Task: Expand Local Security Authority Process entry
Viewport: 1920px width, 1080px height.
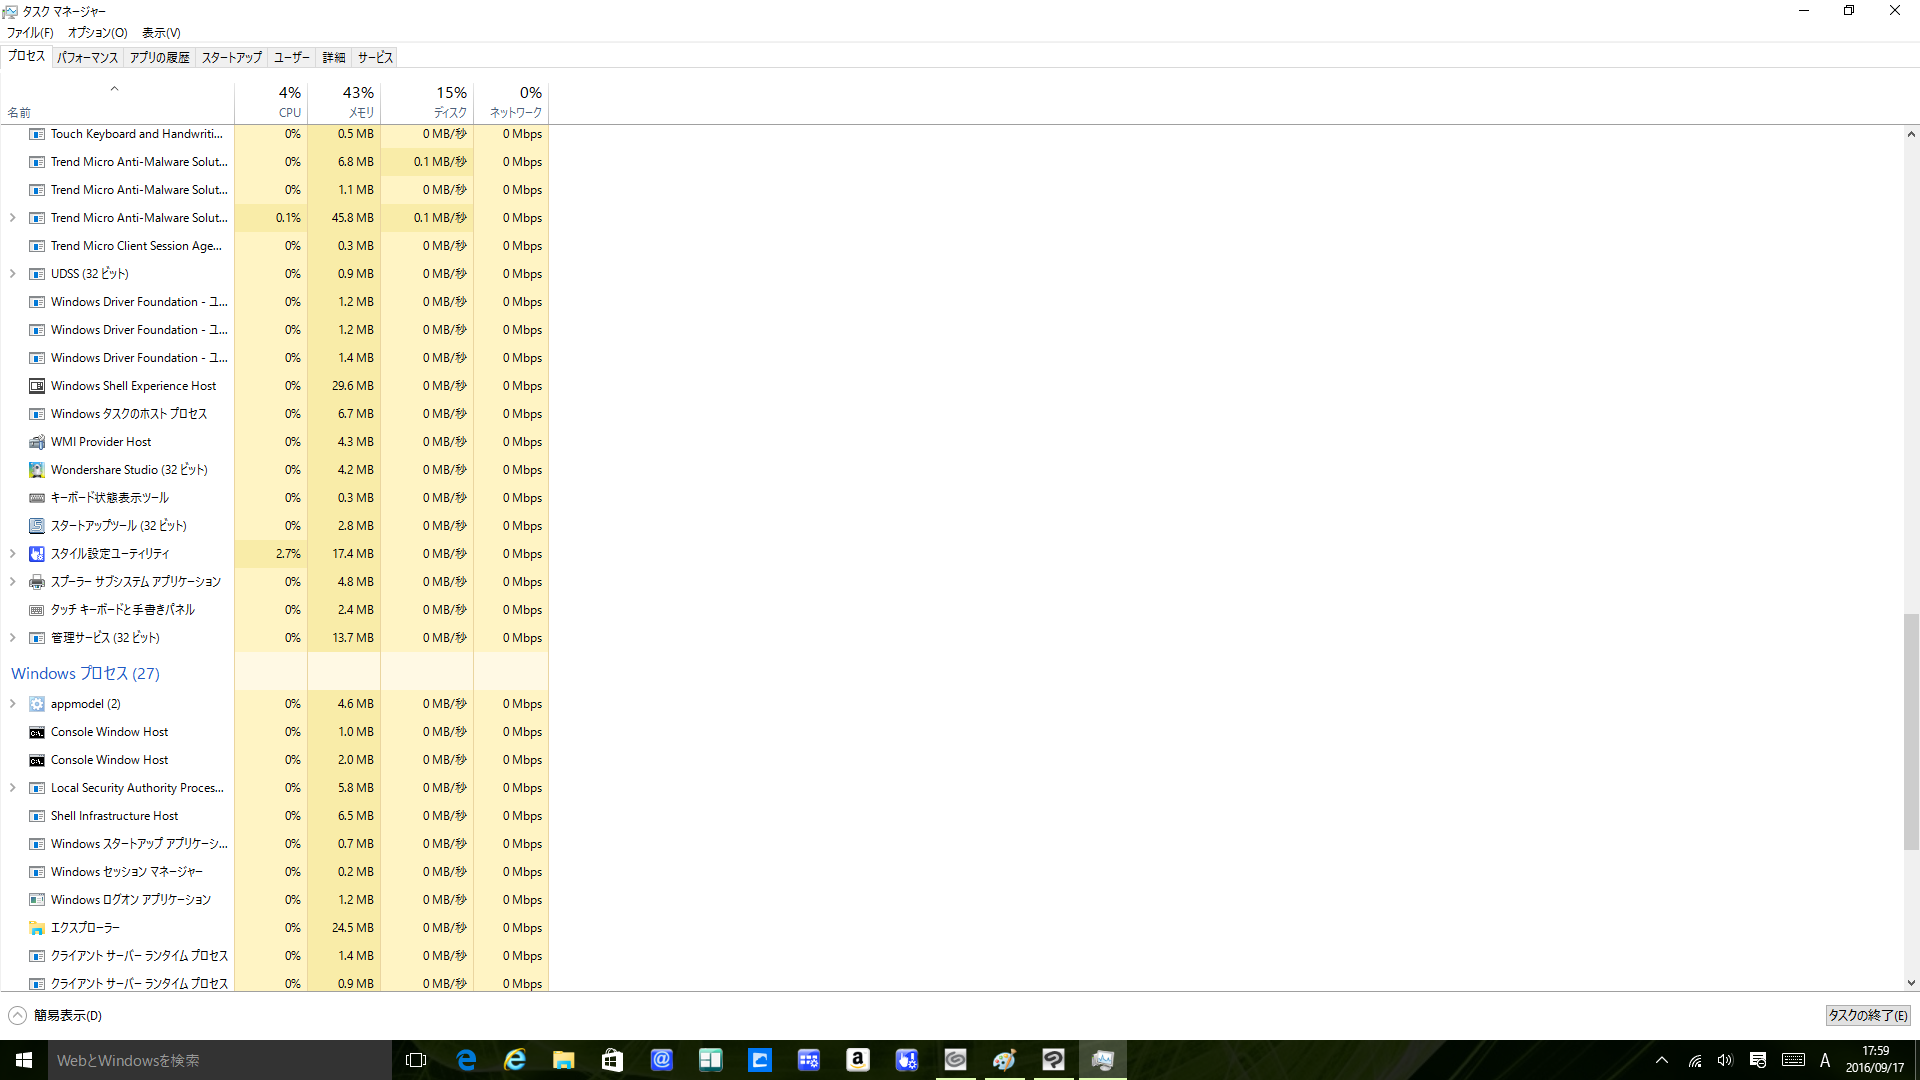Action: click(x=12, y=788)
